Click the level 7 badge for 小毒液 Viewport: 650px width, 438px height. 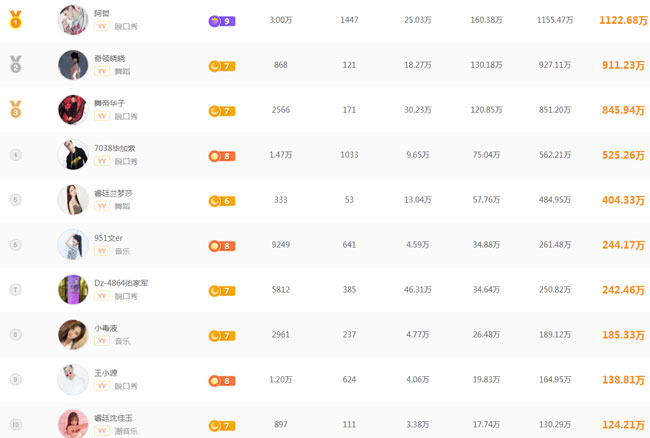[x=222, y=336]
